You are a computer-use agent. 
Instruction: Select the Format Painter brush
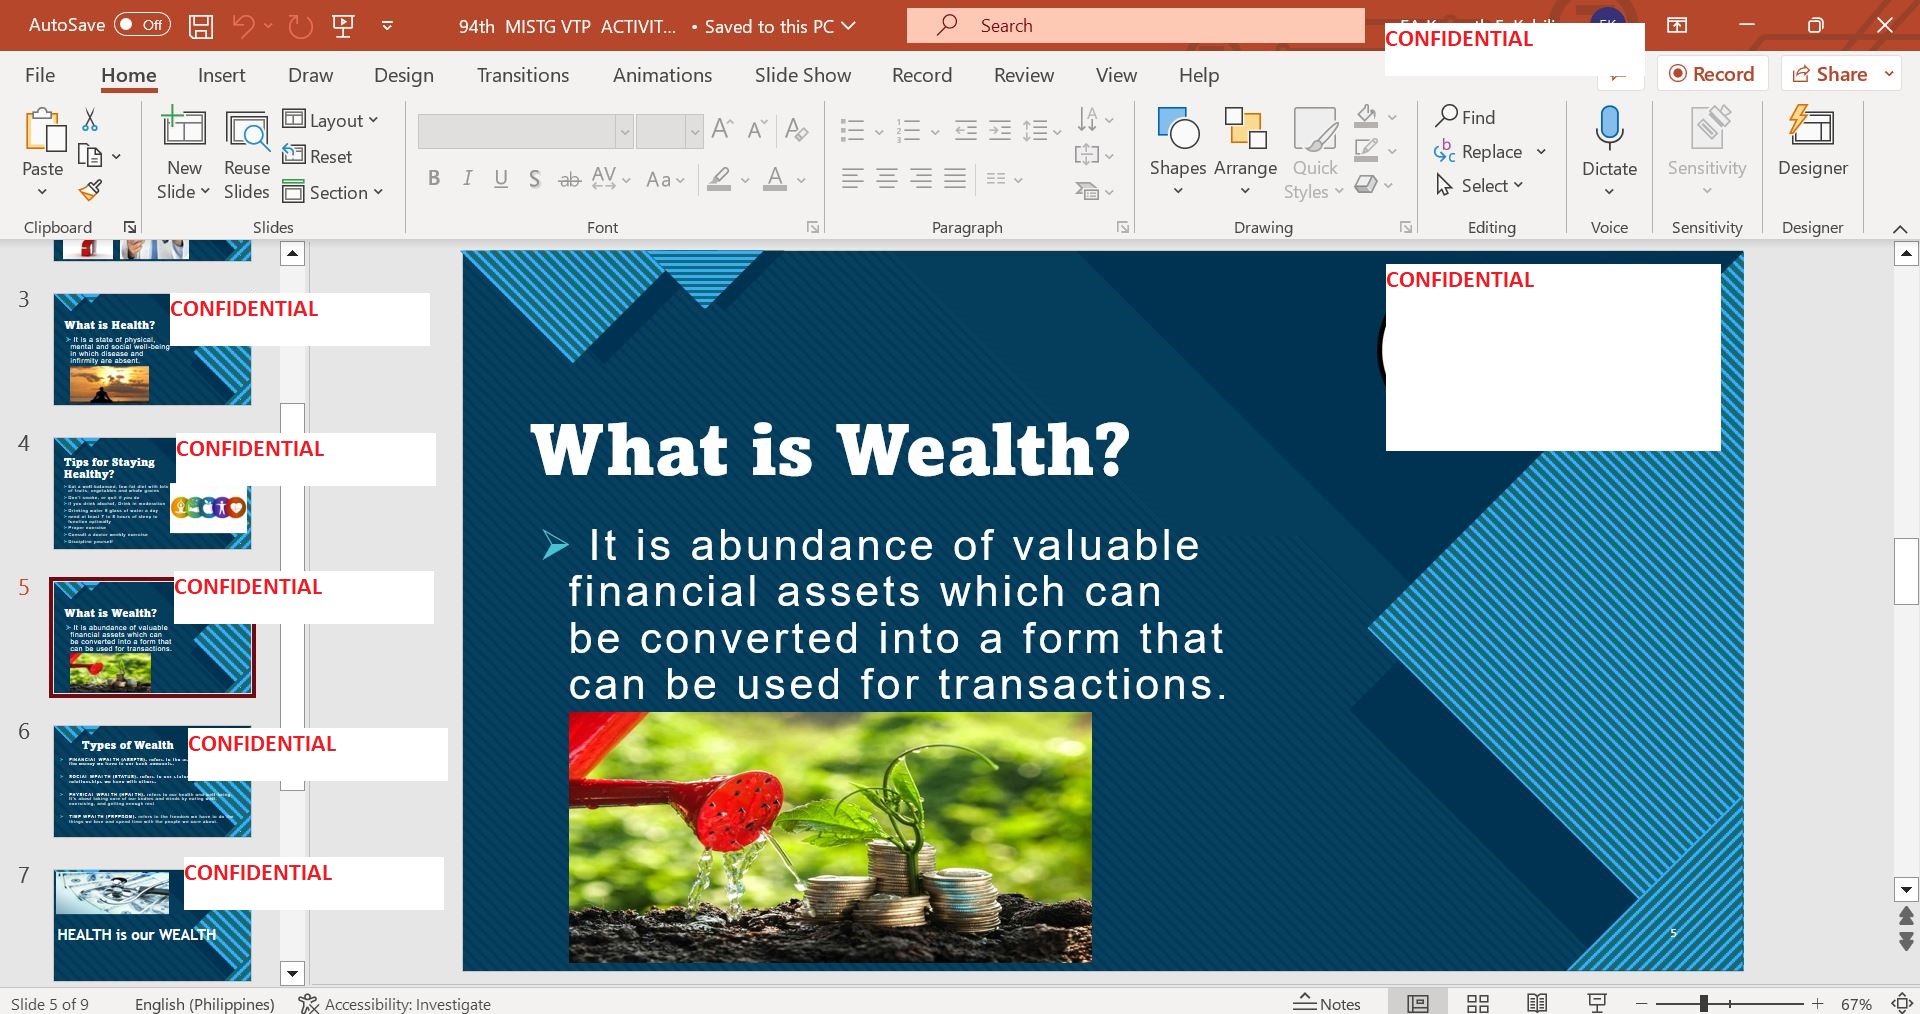pos(90,190)
